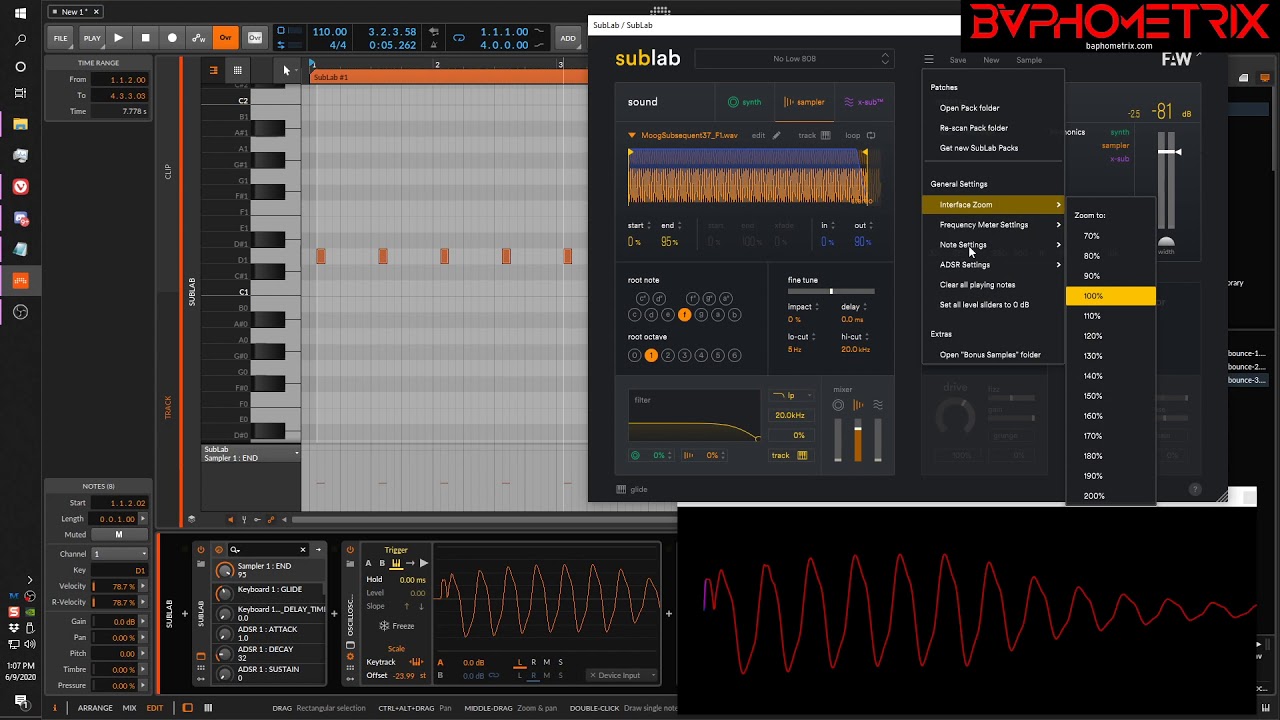Open the ADD menu in transport
The height and width of the screenshot is (720, 1280).
pos(568,38)
